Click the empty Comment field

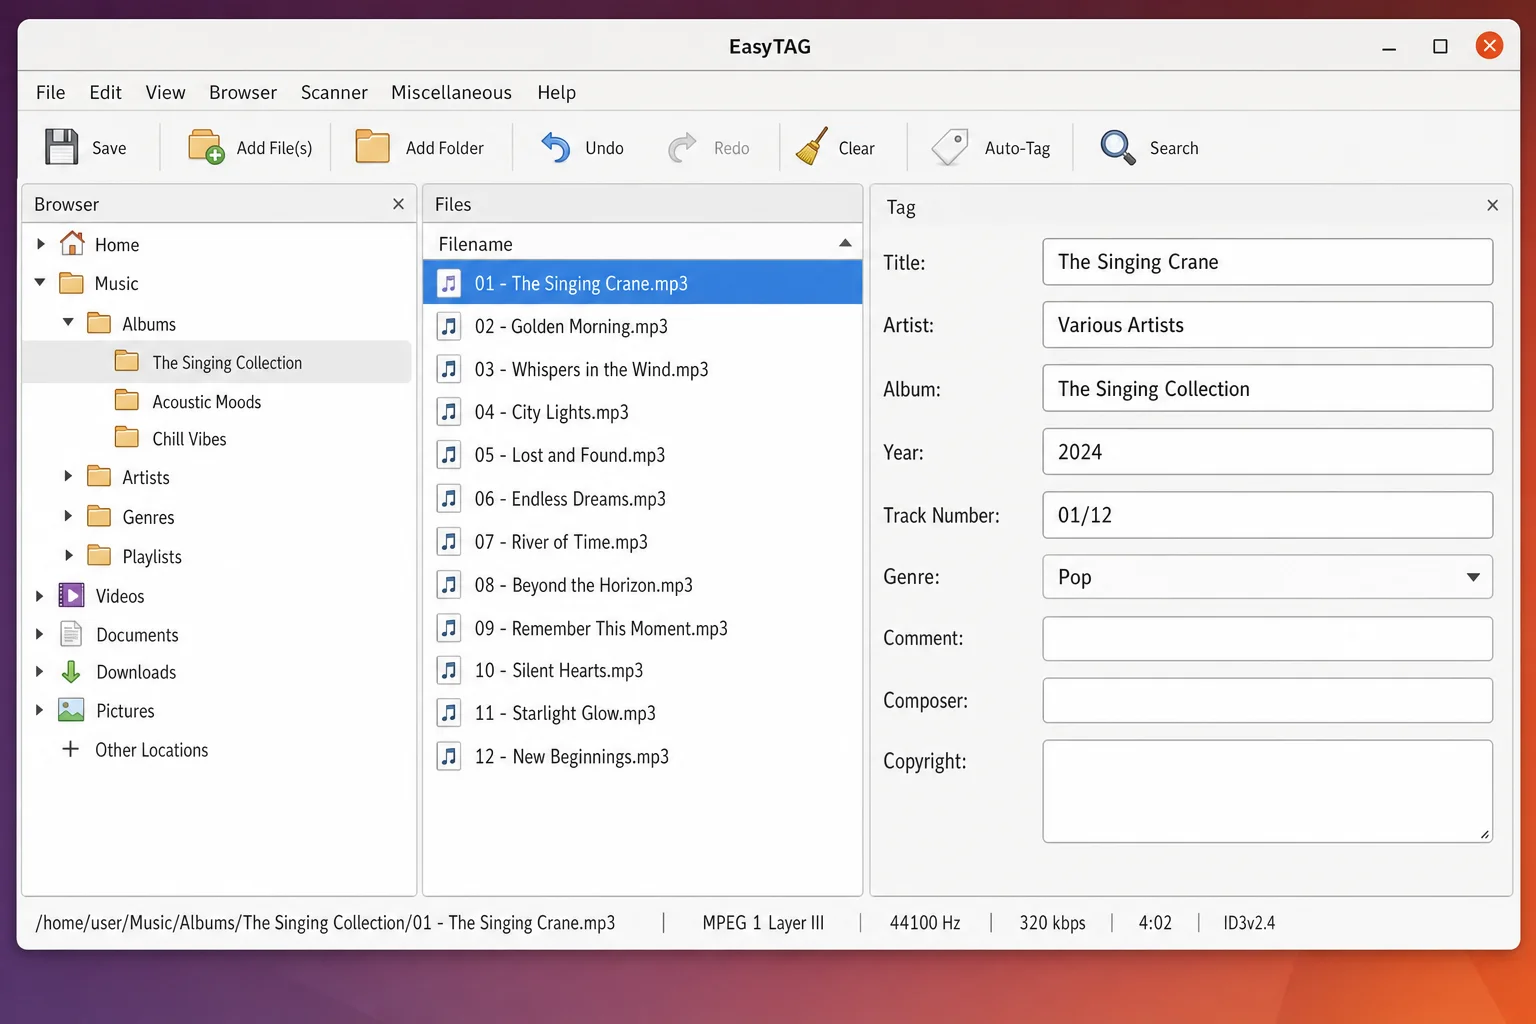[1267, 638]
